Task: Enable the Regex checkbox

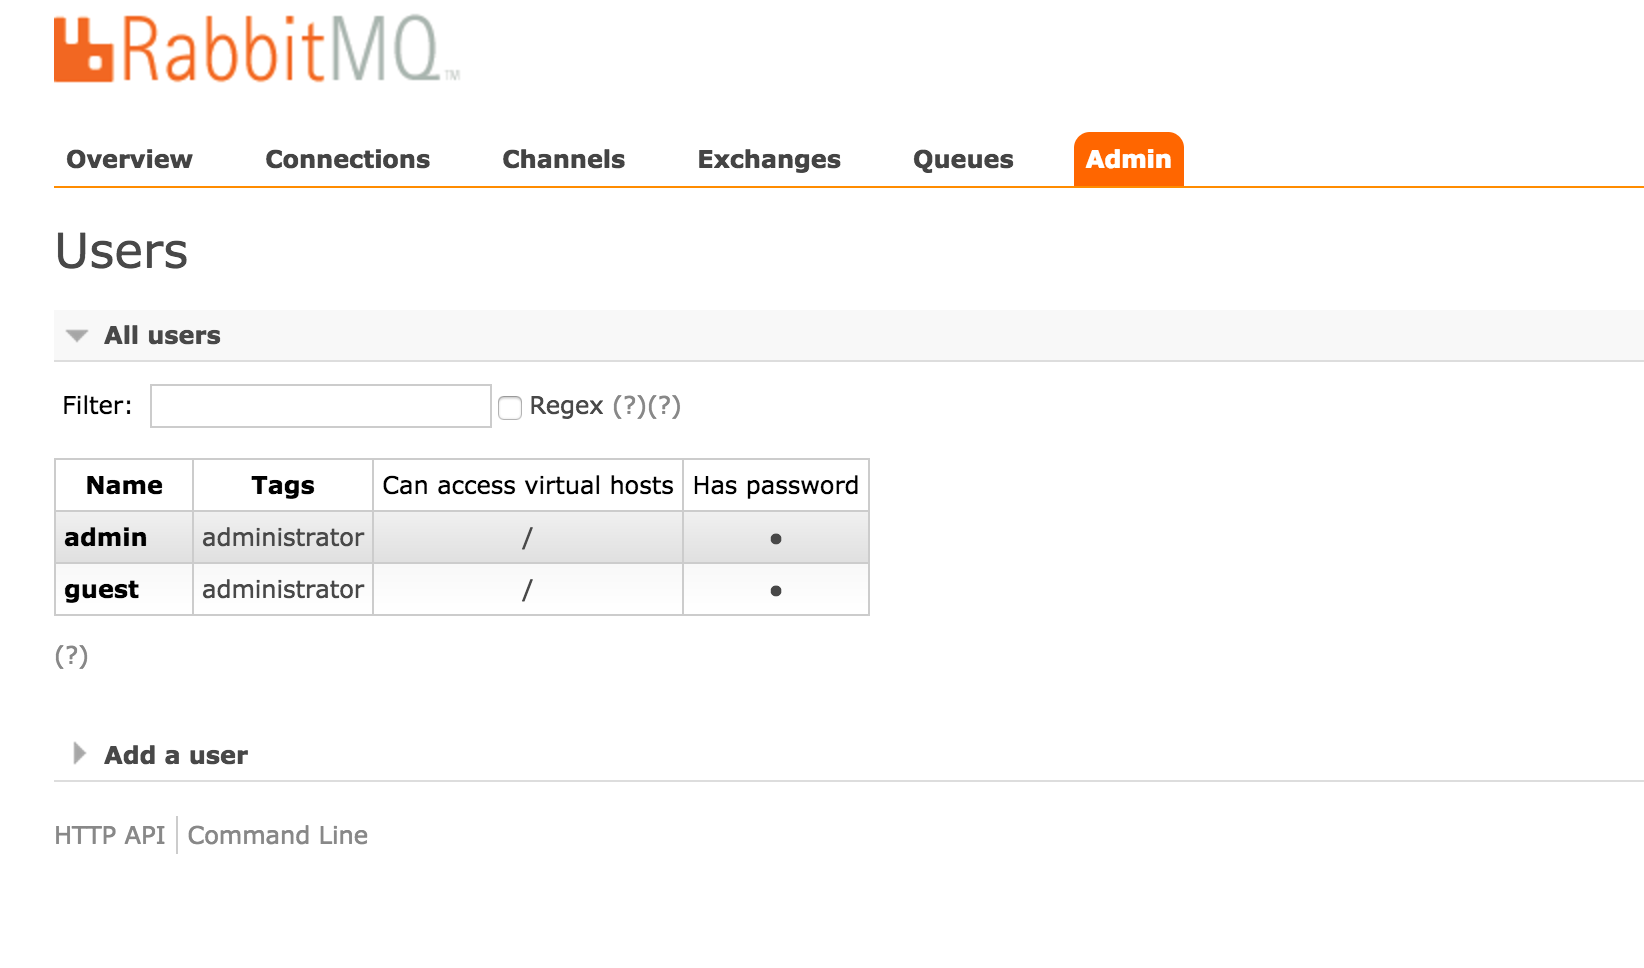Action: pos(510,407)
